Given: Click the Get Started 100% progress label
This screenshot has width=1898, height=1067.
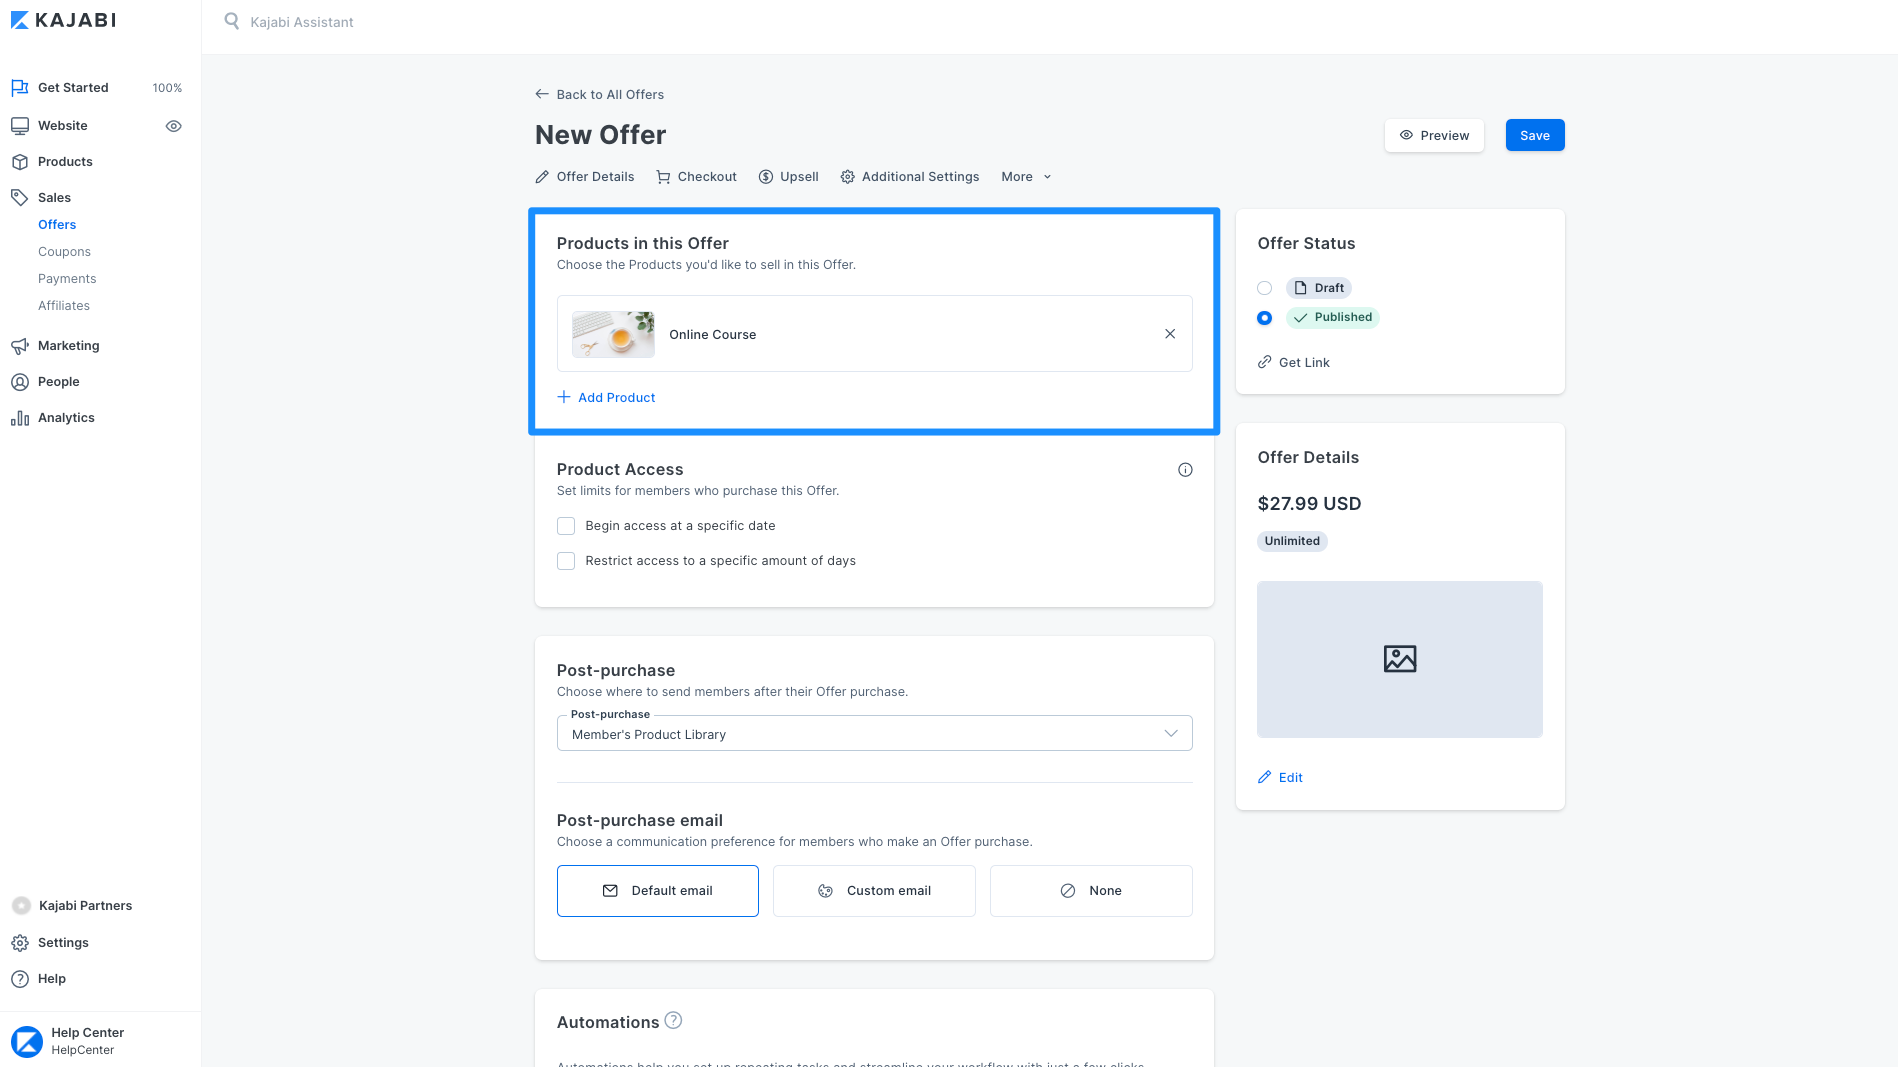Looking at the screenshot, I should coord(167,88).
